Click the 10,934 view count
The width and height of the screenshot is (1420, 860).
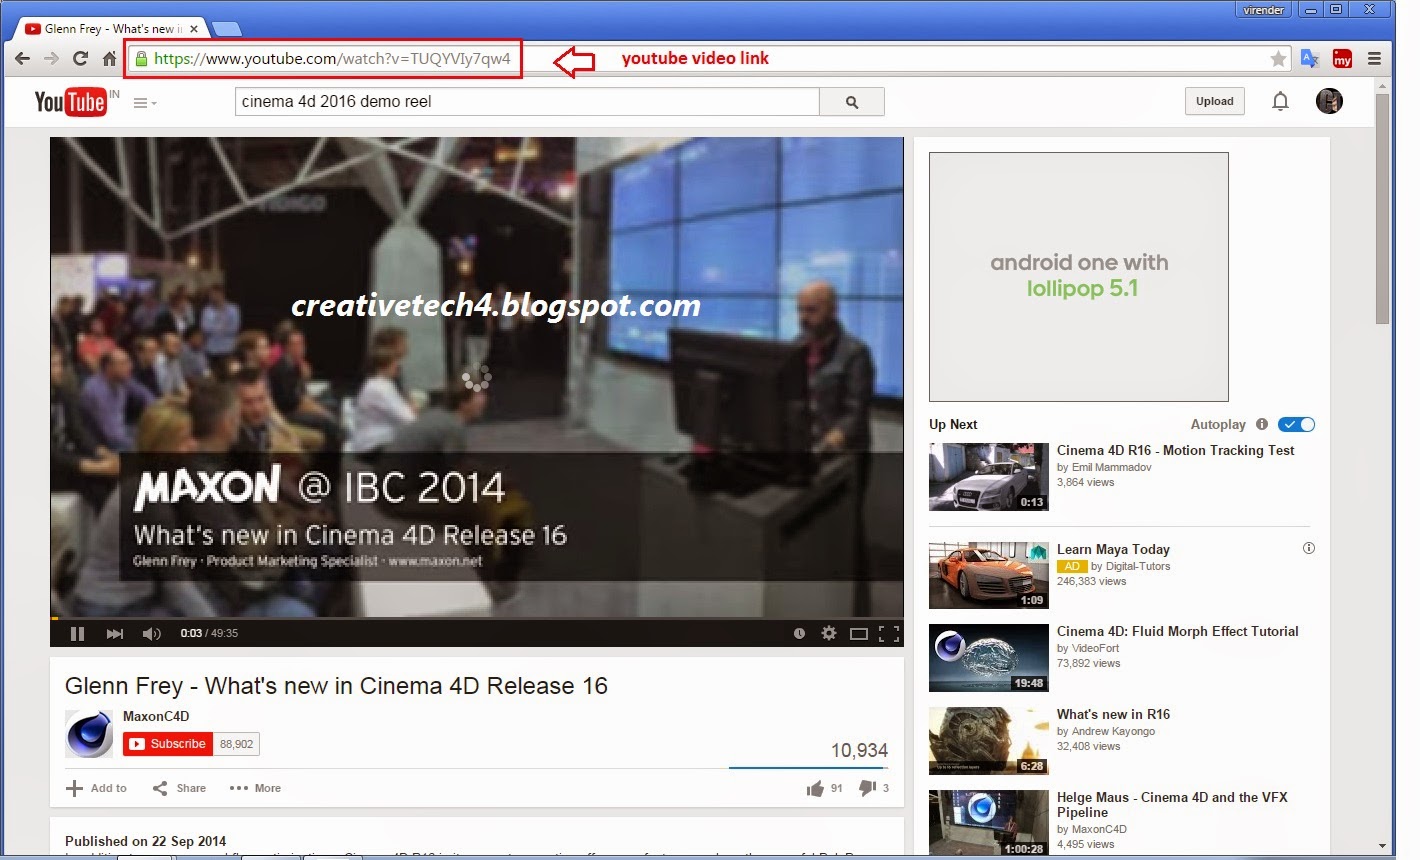click(x=859, y=750)
